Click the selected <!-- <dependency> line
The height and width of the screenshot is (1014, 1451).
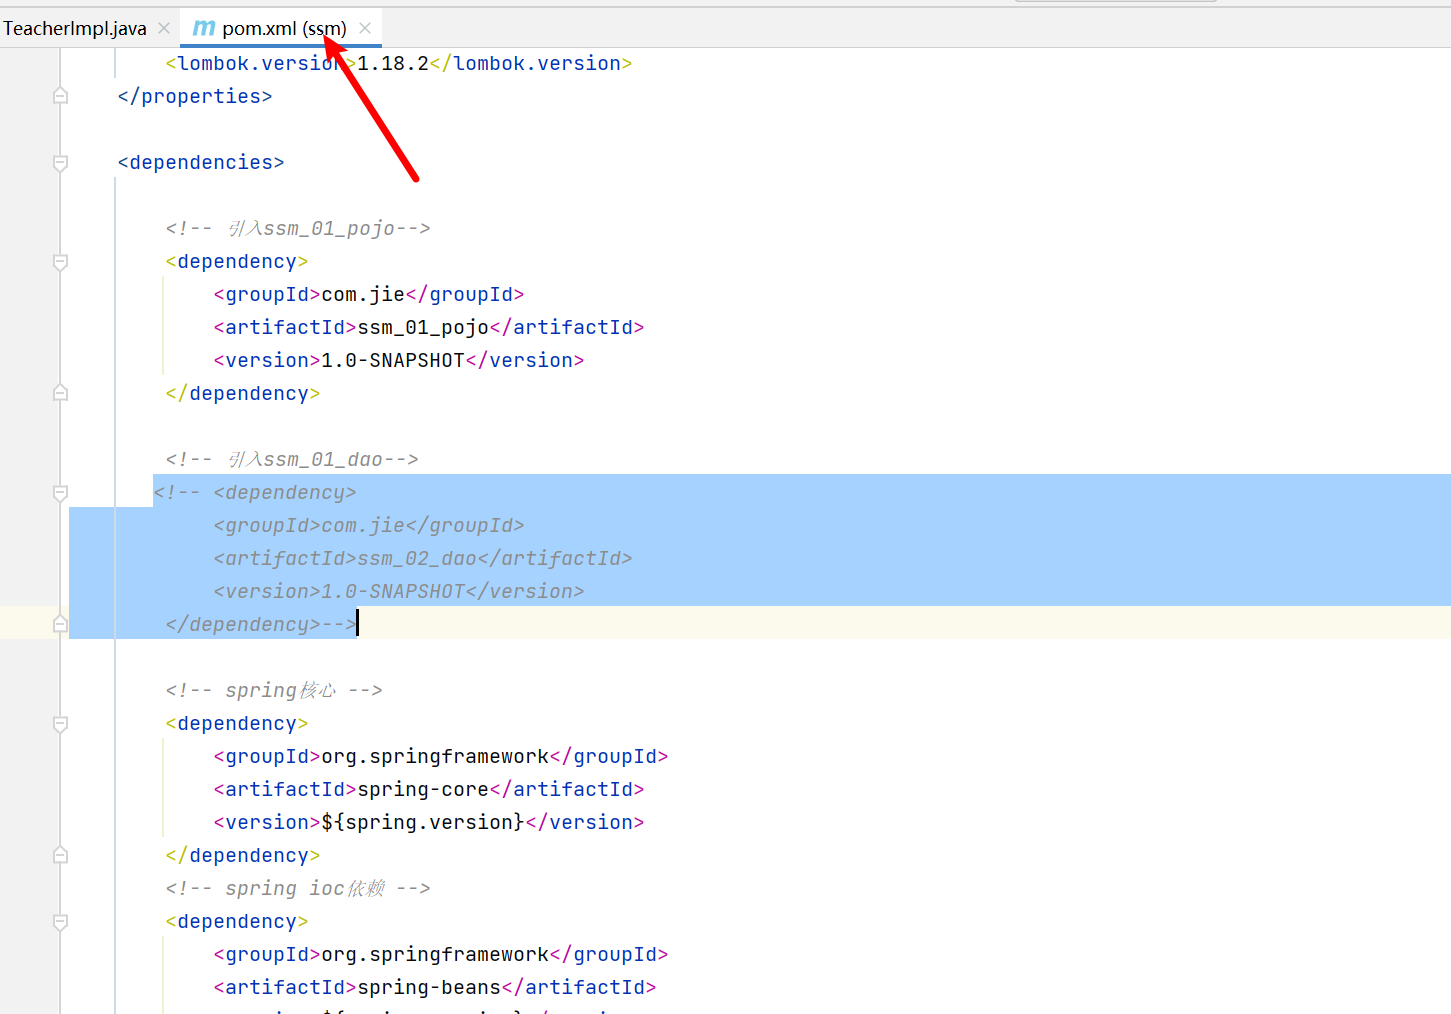coord(255,492)
